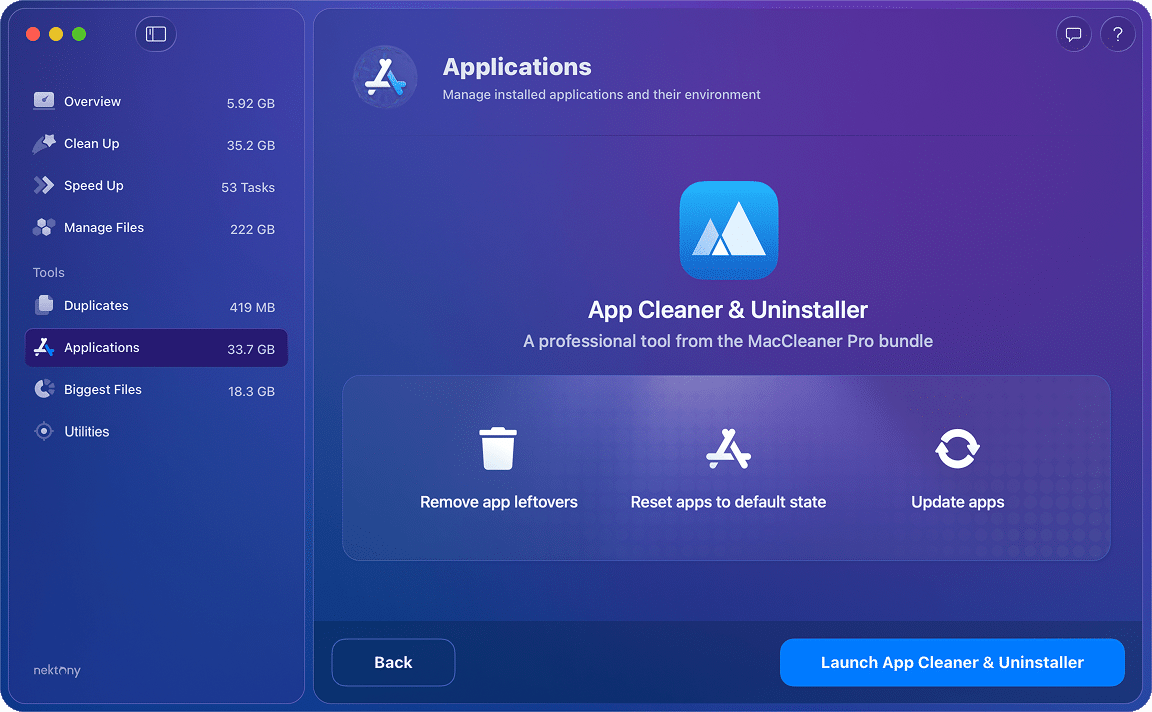
Task: Select Overview in the sidebar
Action: [x=92, y=101]
